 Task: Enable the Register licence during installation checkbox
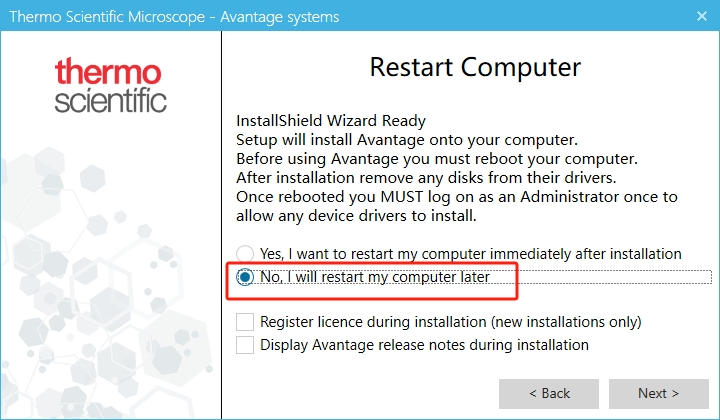click(x=245, y=322)
